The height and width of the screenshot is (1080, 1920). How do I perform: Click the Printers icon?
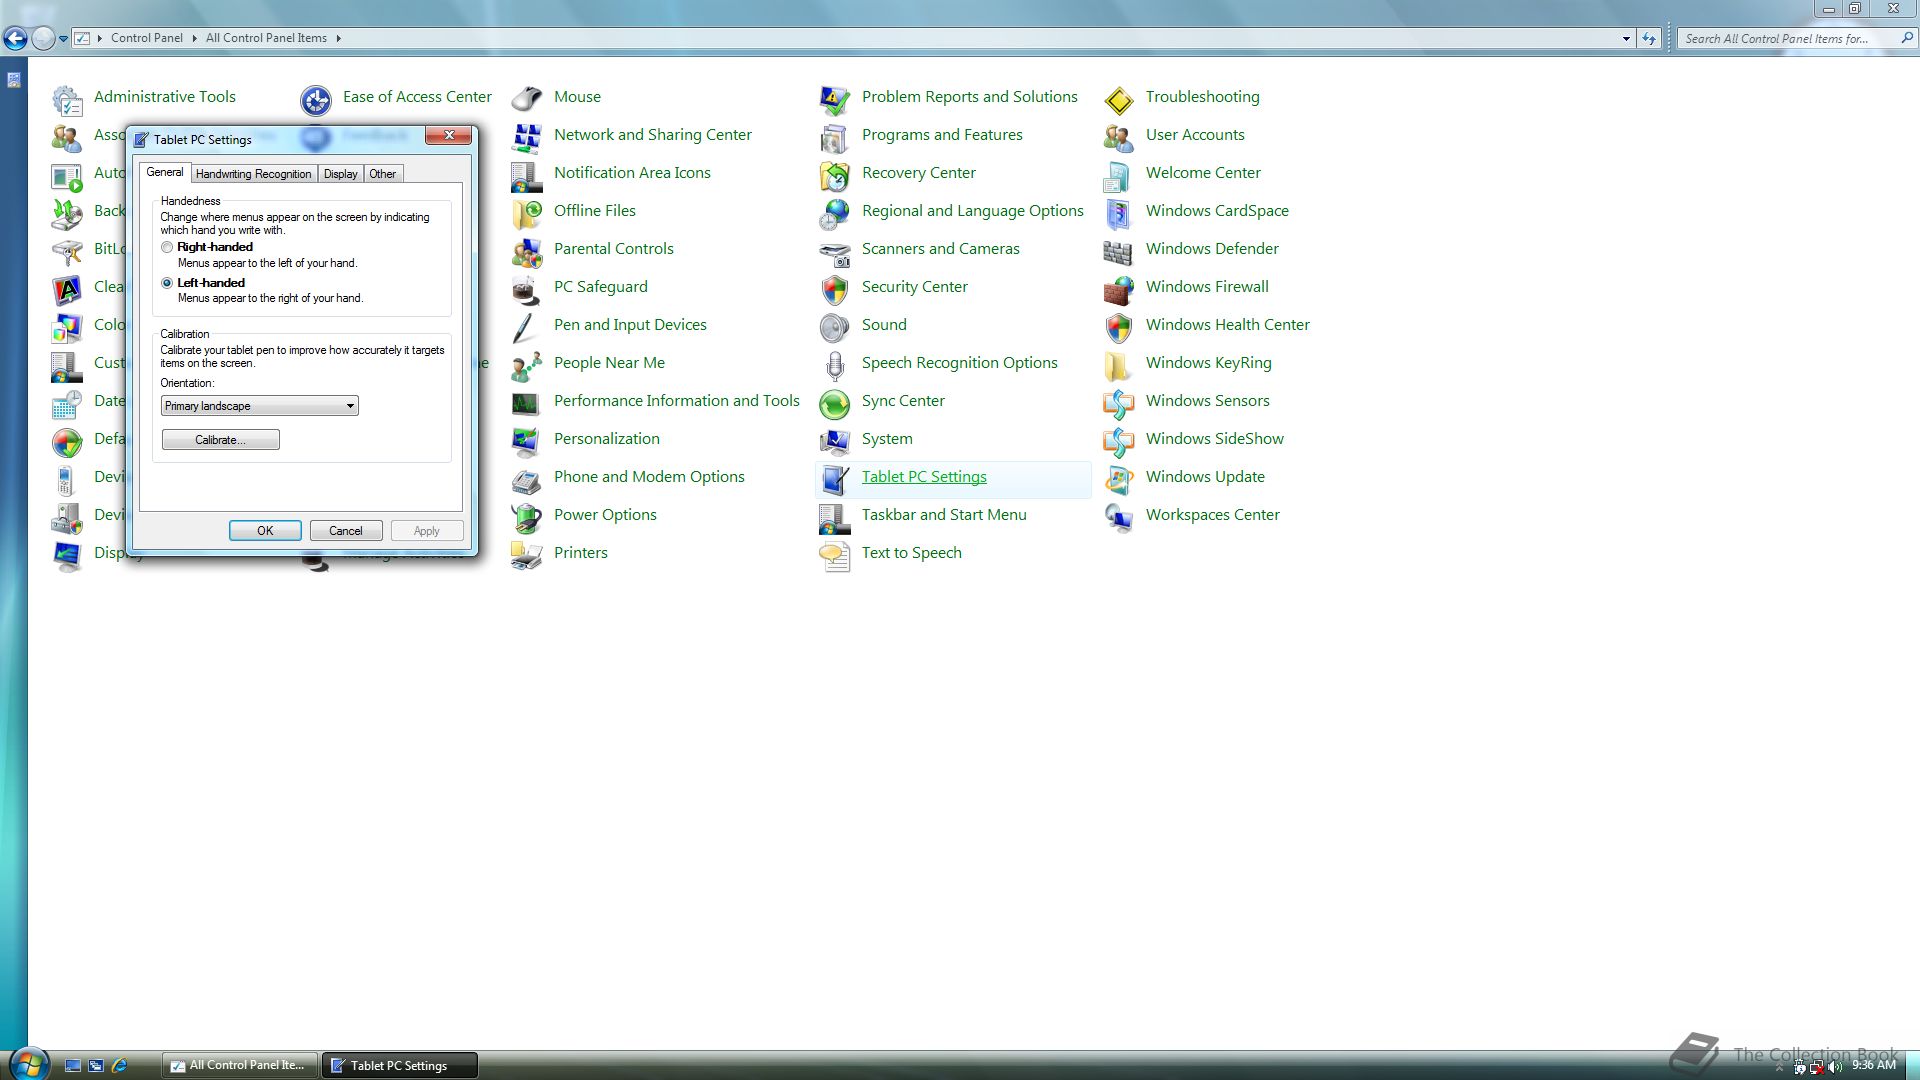tap(527, 554)
